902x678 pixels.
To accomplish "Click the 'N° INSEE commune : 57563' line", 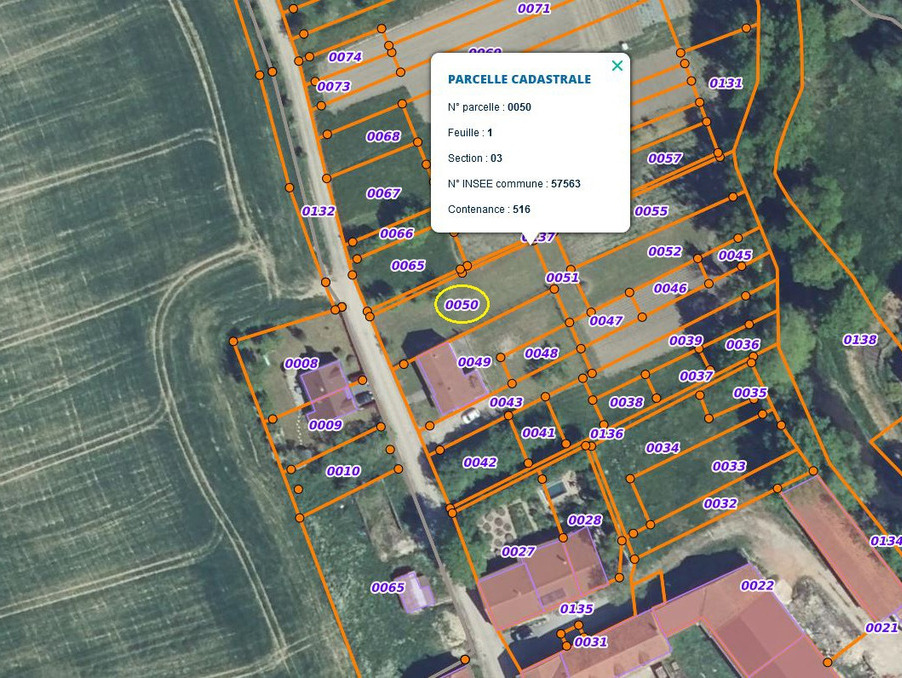I will click(514, 183).
